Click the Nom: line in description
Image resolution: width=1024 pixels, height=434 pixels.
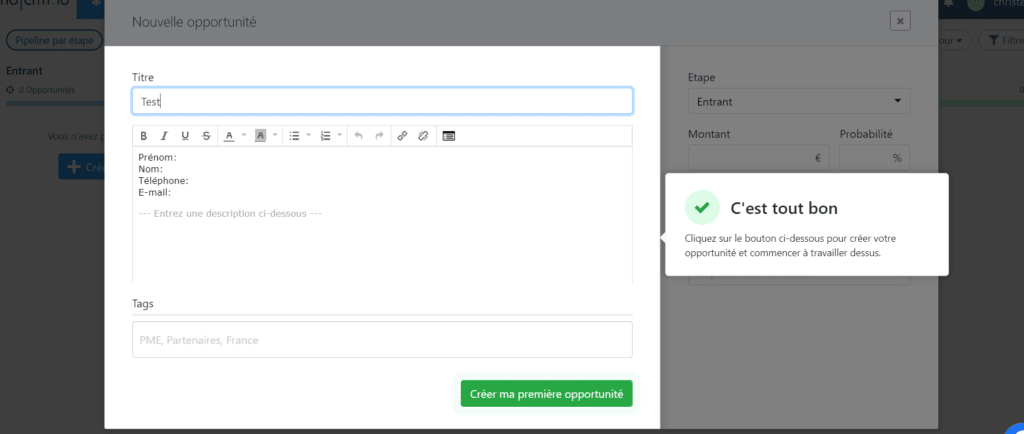tap(151, 169)
